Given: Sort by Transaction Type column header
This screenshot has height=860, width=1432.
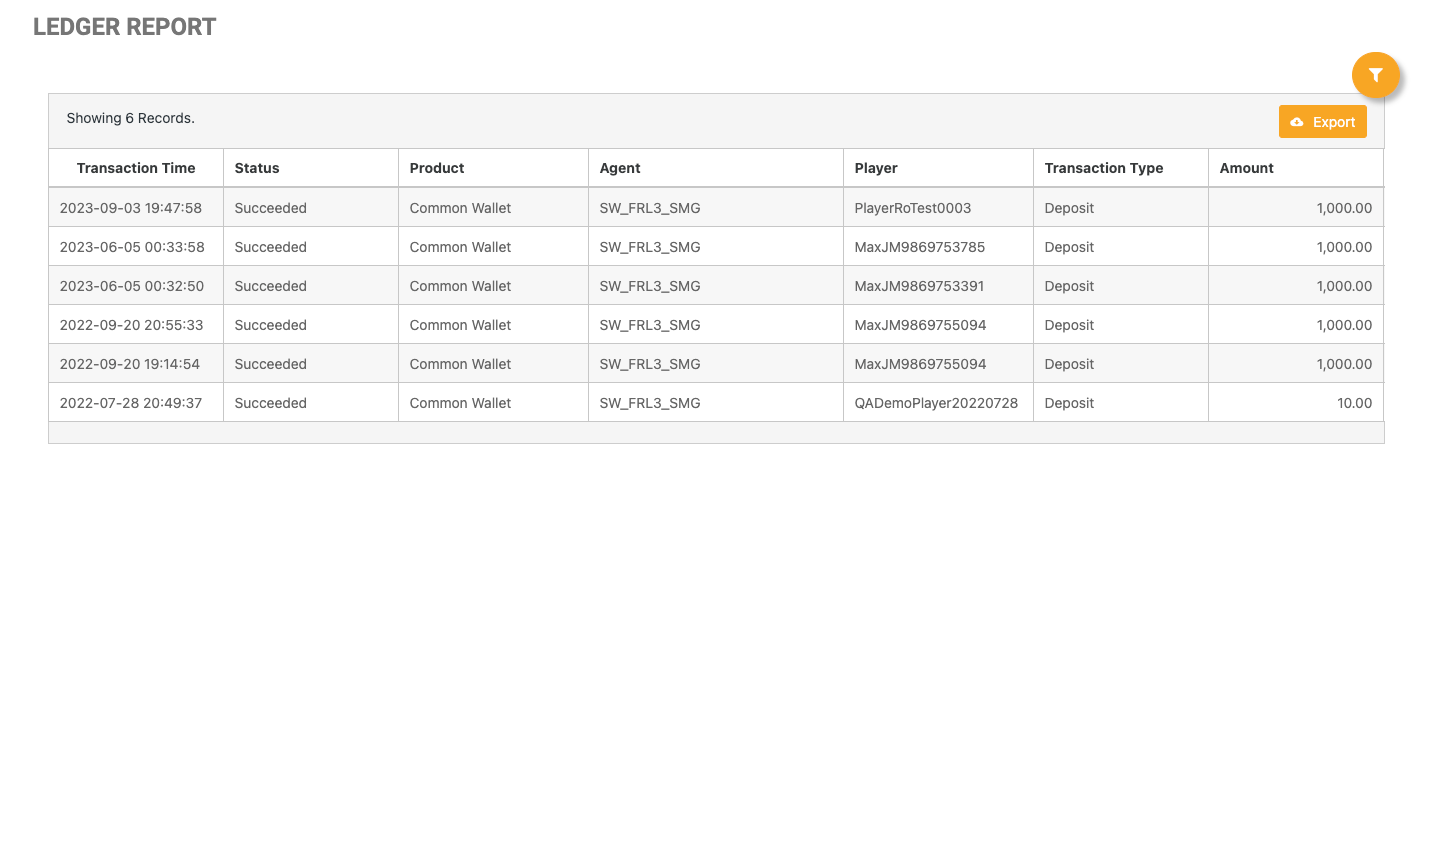Looking at the screenshot, I should [x=1103, y=168].
